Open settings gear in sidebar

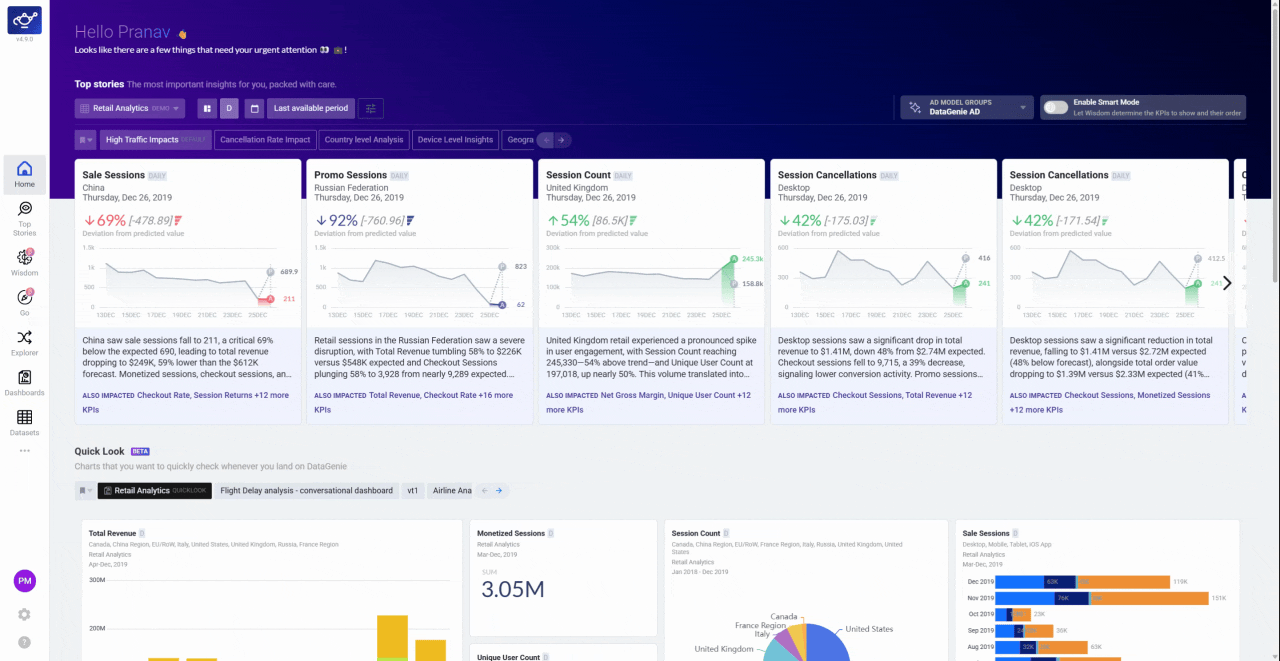pyautogui.click(x=24, y=614)
